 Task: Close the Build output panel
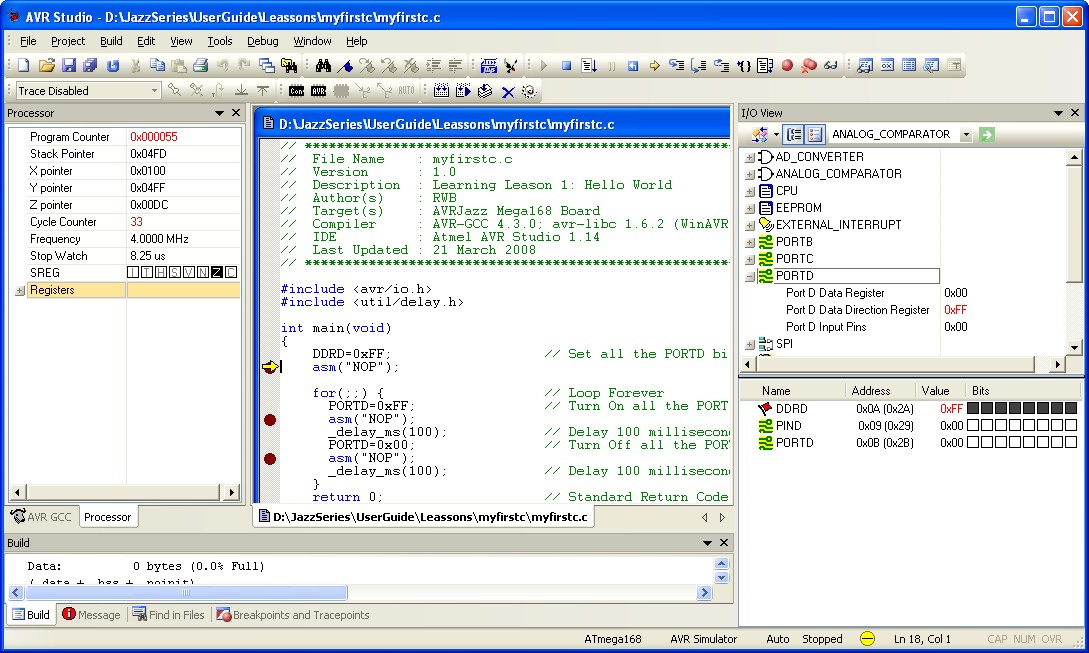point(724,543)
